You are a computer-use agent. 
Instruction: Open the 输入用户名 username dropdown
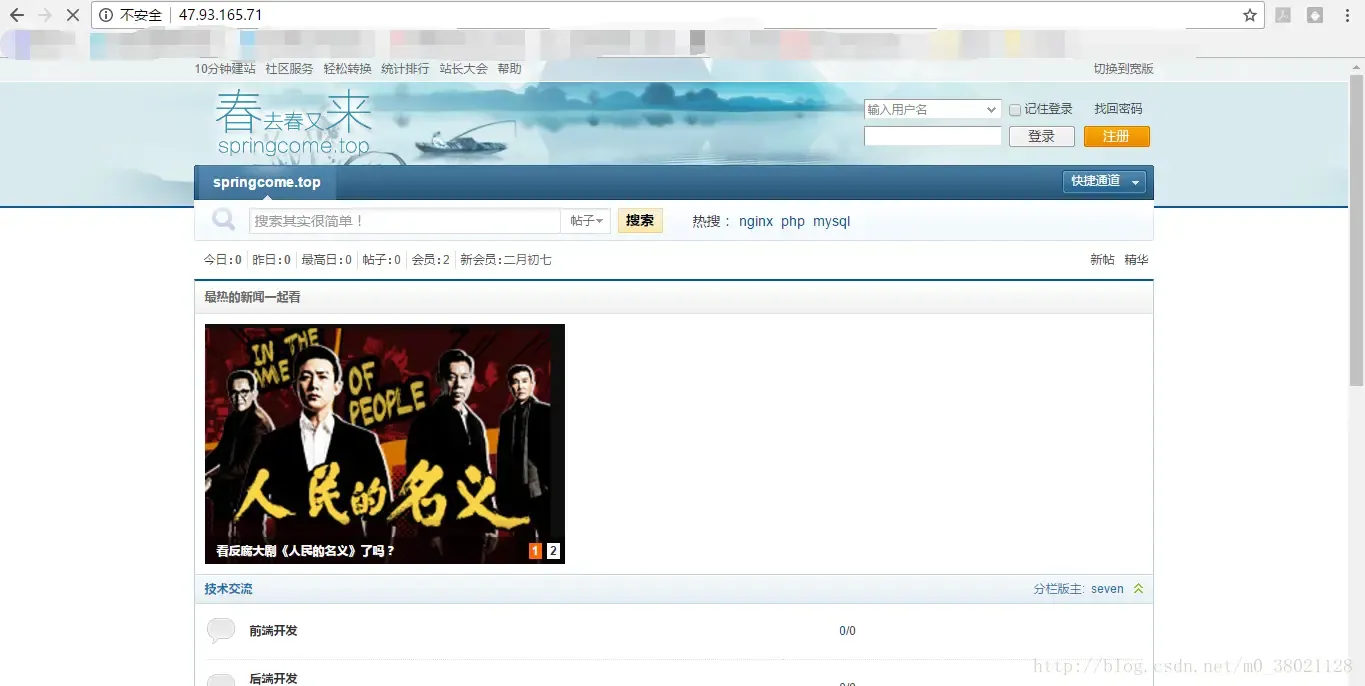932,109
